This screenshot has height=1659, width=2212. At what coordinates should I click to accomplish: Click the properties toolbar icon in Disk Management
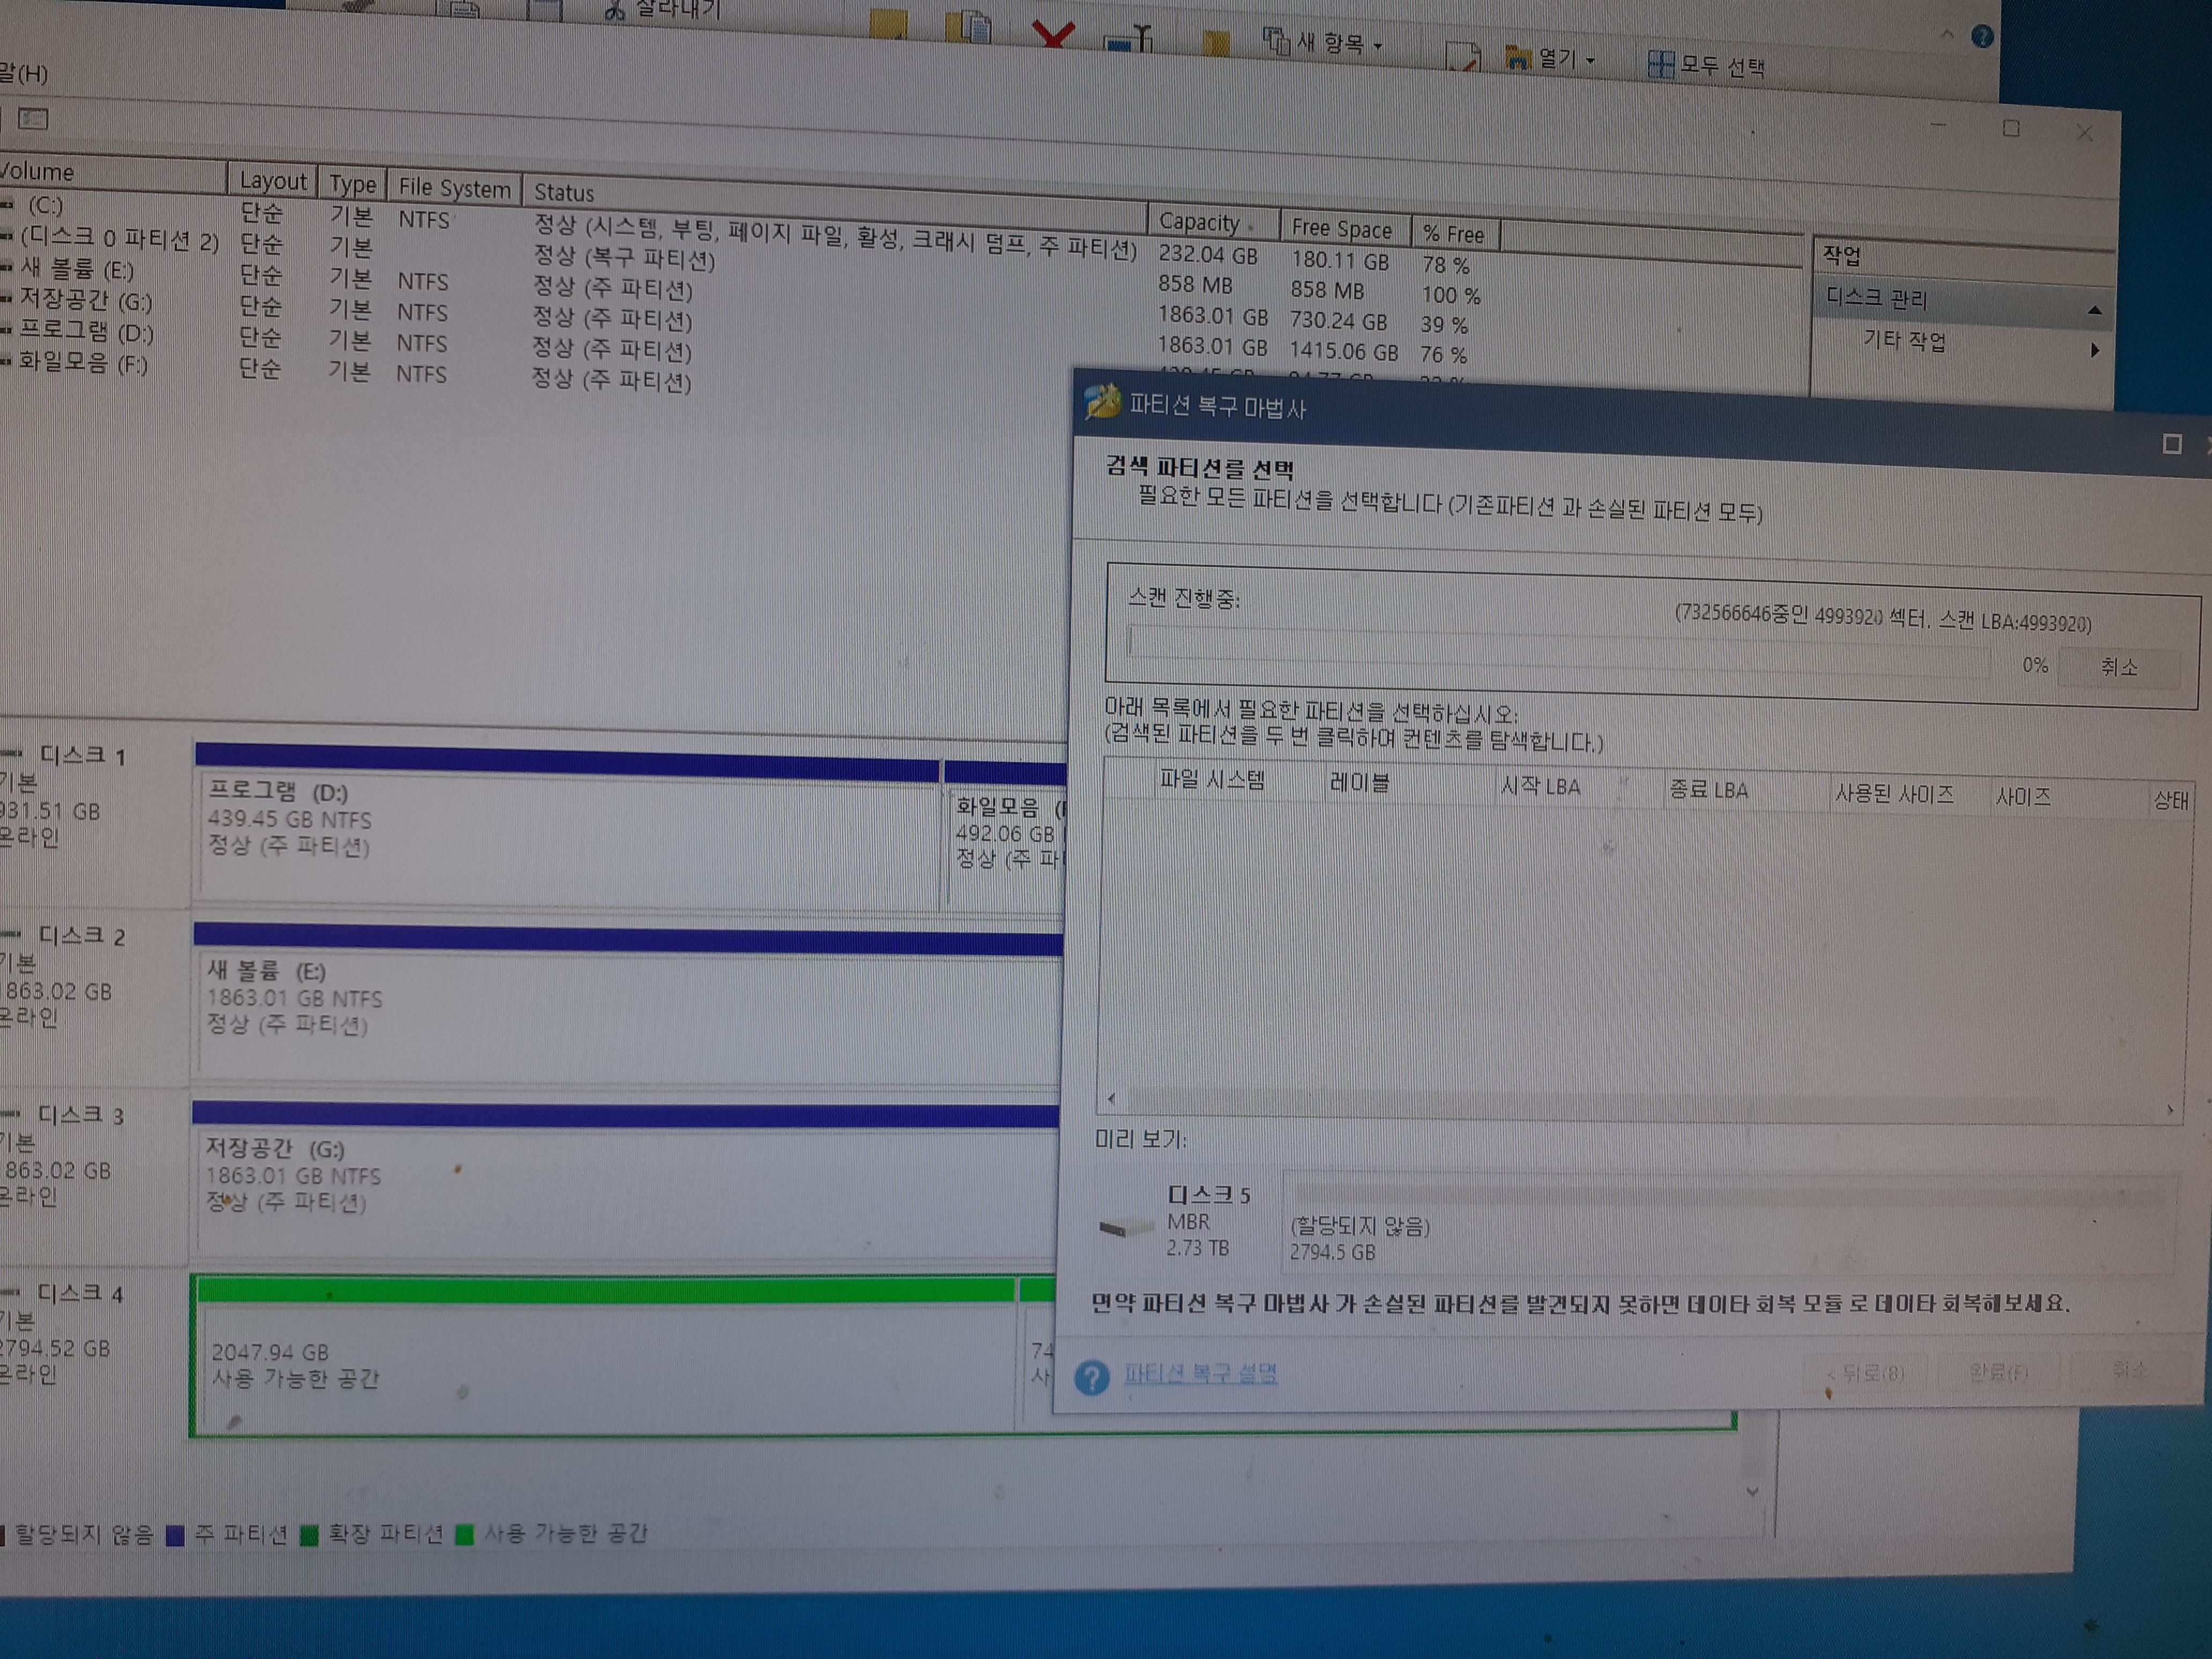point(33,119)
